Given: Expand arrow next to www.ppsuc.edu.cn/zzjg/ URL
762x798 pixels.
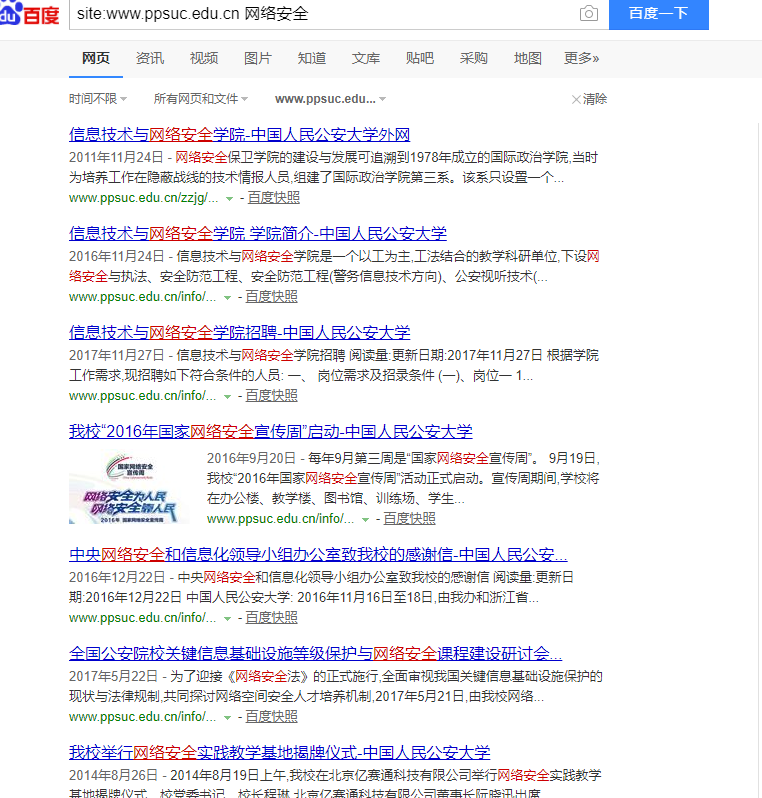Looking at the screenshot, I should pyautogui.click(x=230, y=198).
